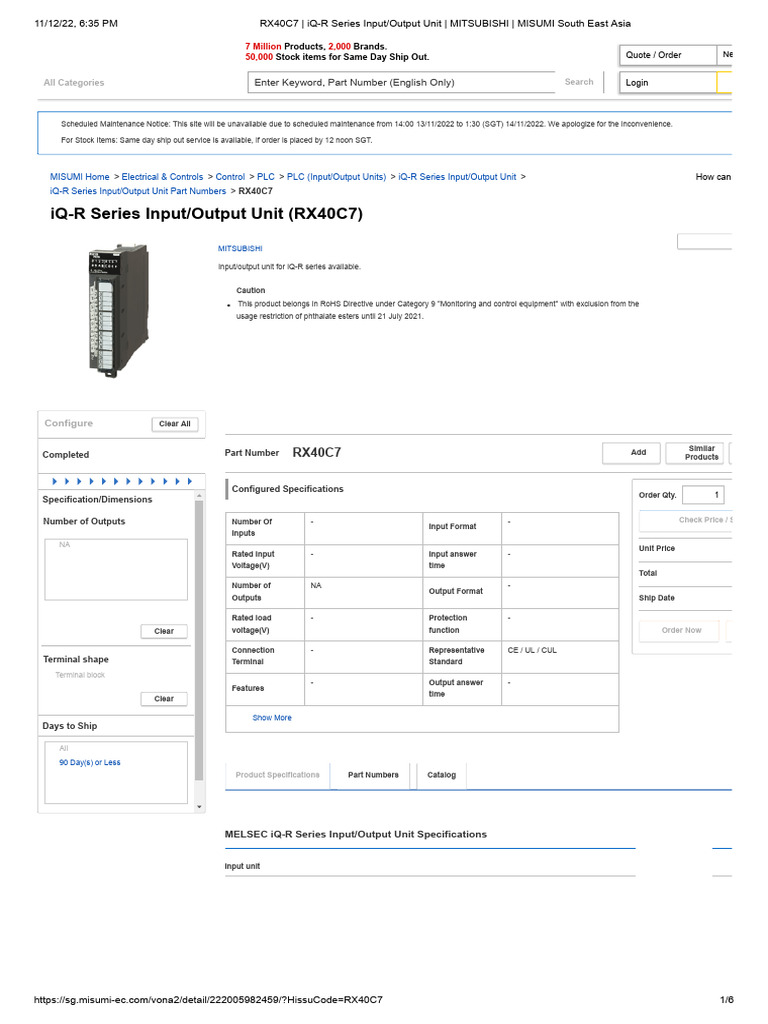
Task: Click the RX40C7 product thumbnail image
Action: pos(118,310)
